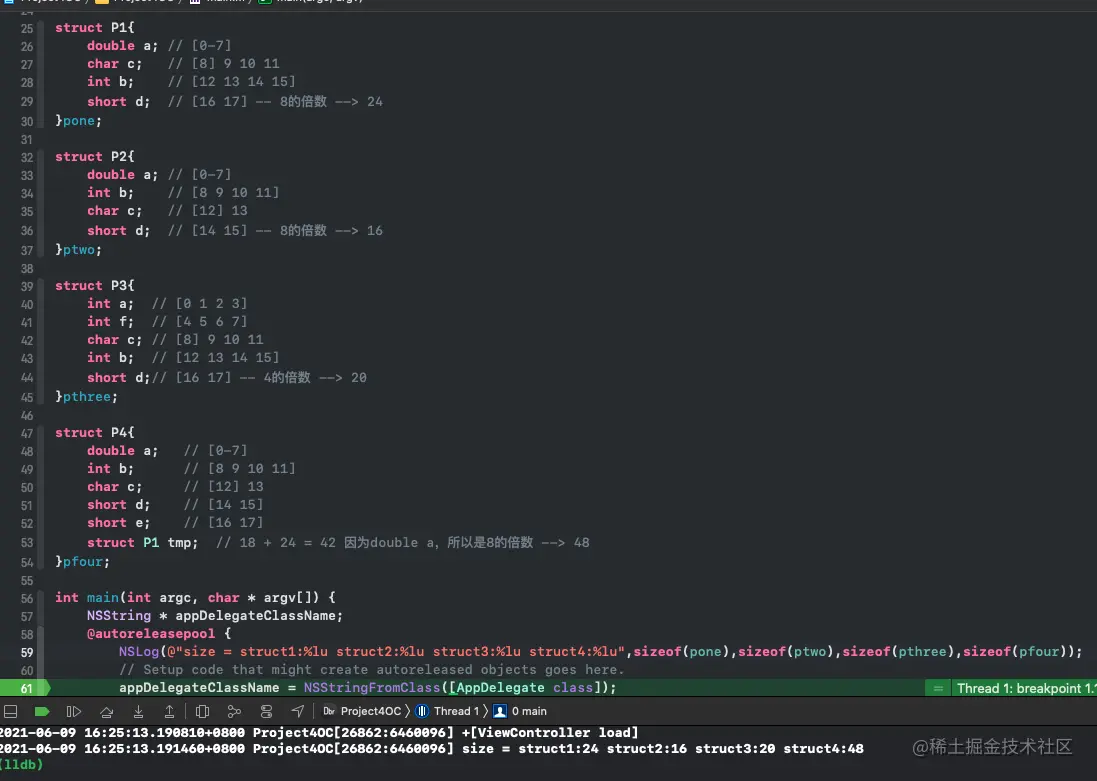Image resolution: width=1097 pixels, height=781 pixels.
Task: Click 'struct P1 tmp;' member line
Action: pyautogui.click(x=142, y=542)
